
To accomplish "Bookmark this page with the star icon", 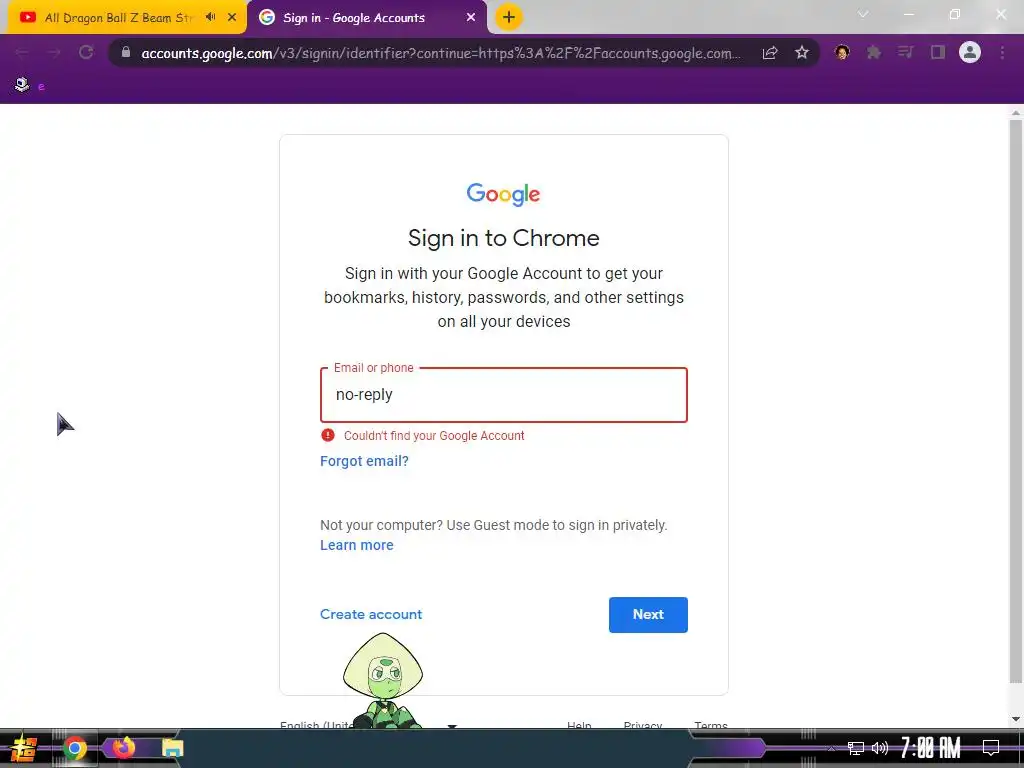I will pos(802,52).
